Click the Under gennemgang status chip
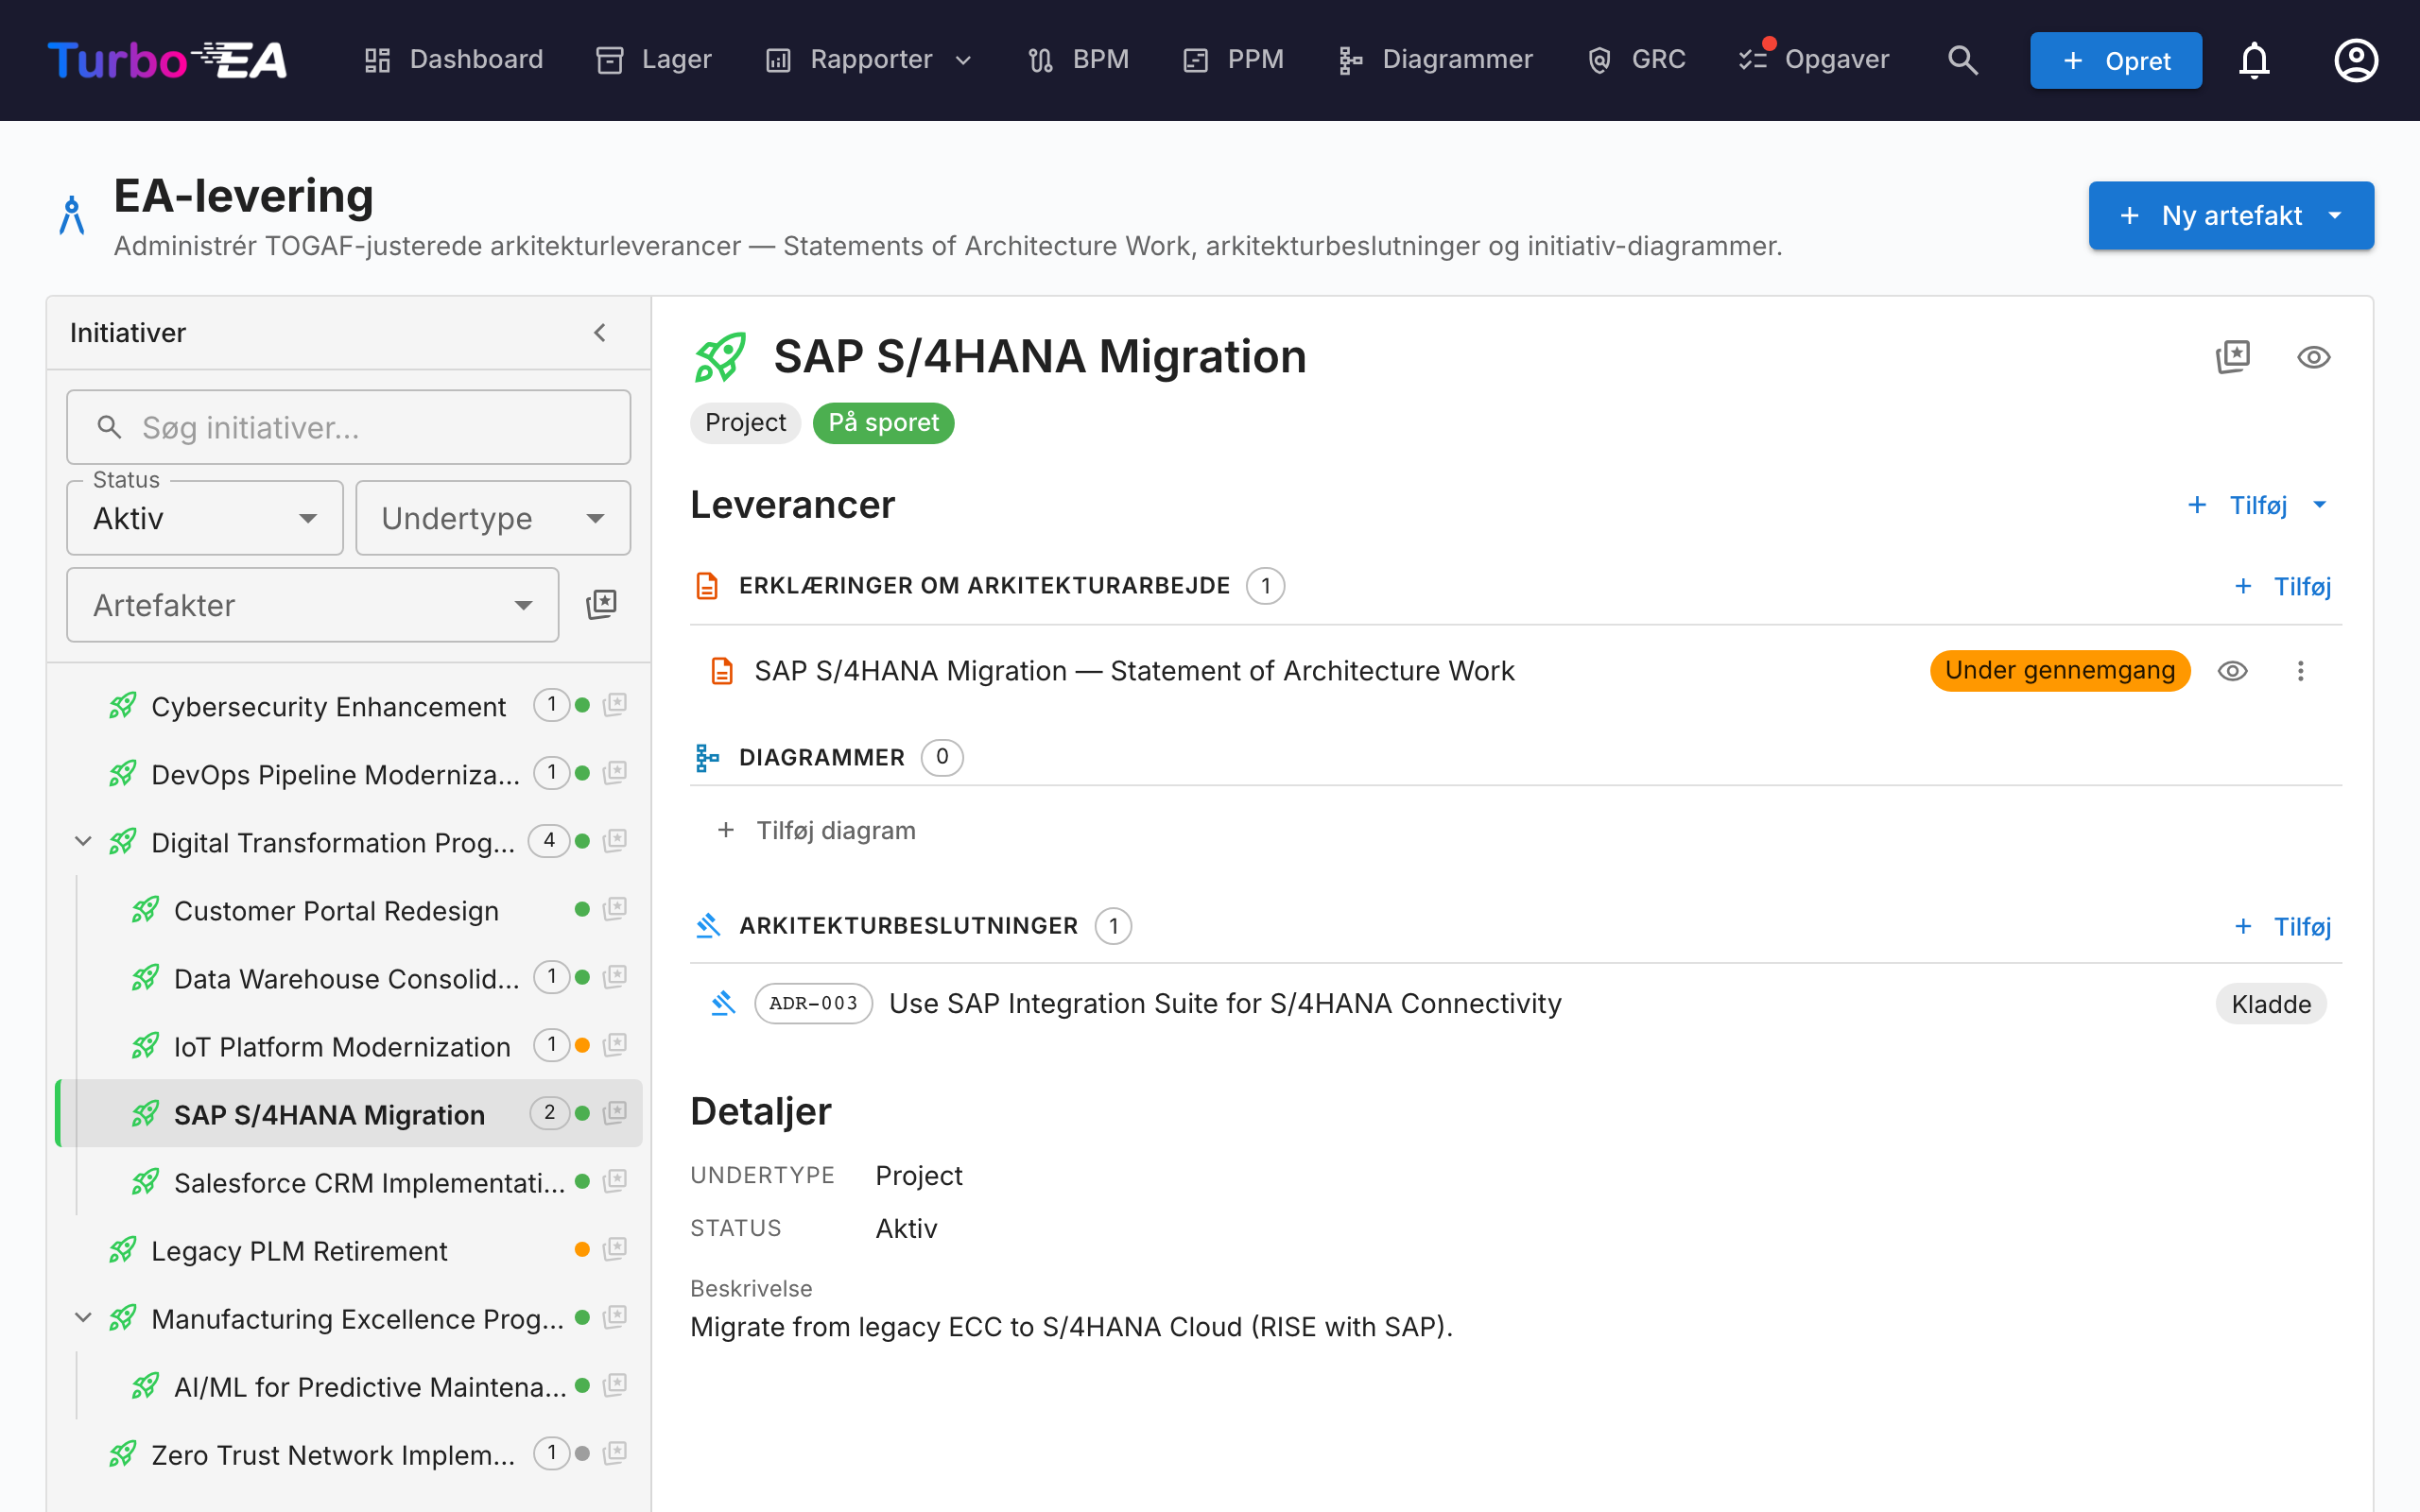 [x=2059, y=670]
